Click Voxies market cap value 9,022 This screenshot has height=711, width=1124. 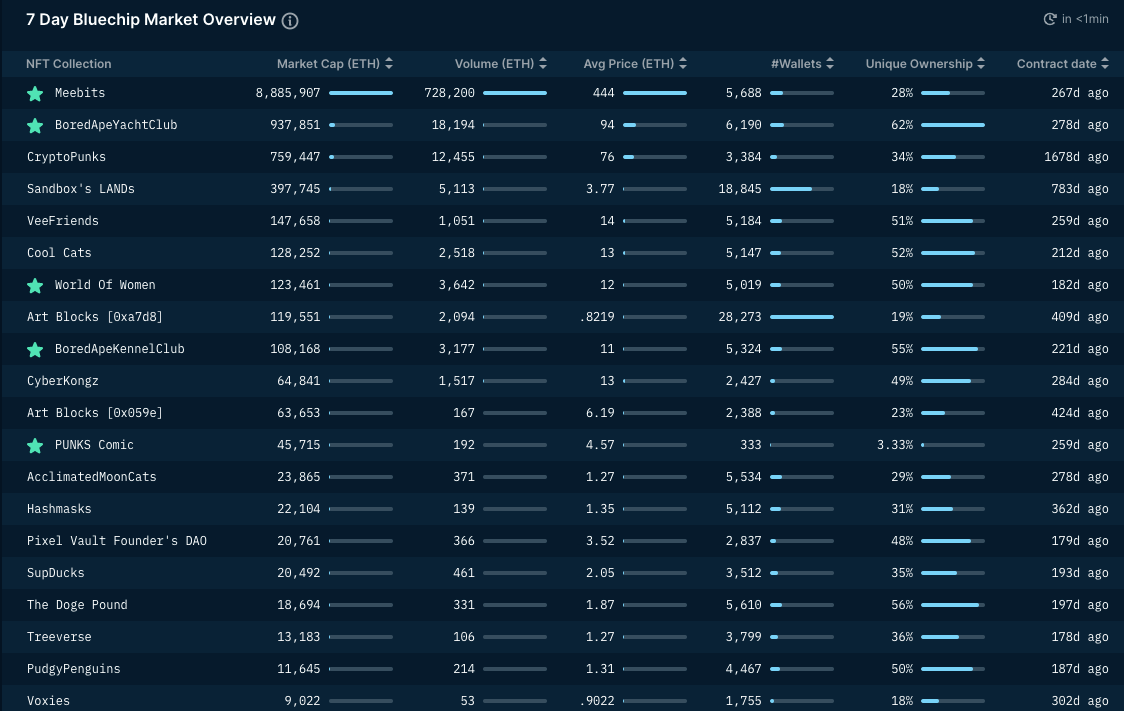302,700
